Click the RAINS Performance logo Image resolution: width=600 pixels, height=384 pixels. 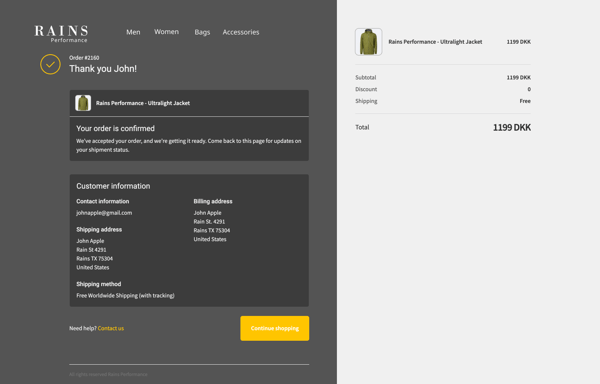(x=61, y=34)
